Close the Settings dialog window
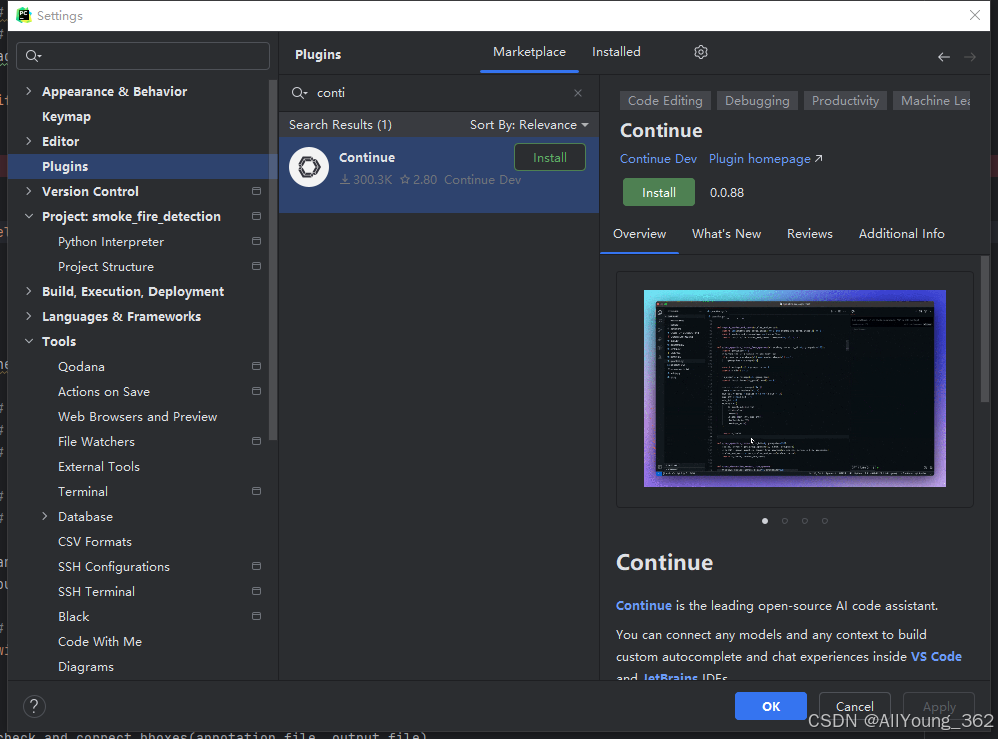This screenshot has width=998, height=739. click(x=974, y=15)
